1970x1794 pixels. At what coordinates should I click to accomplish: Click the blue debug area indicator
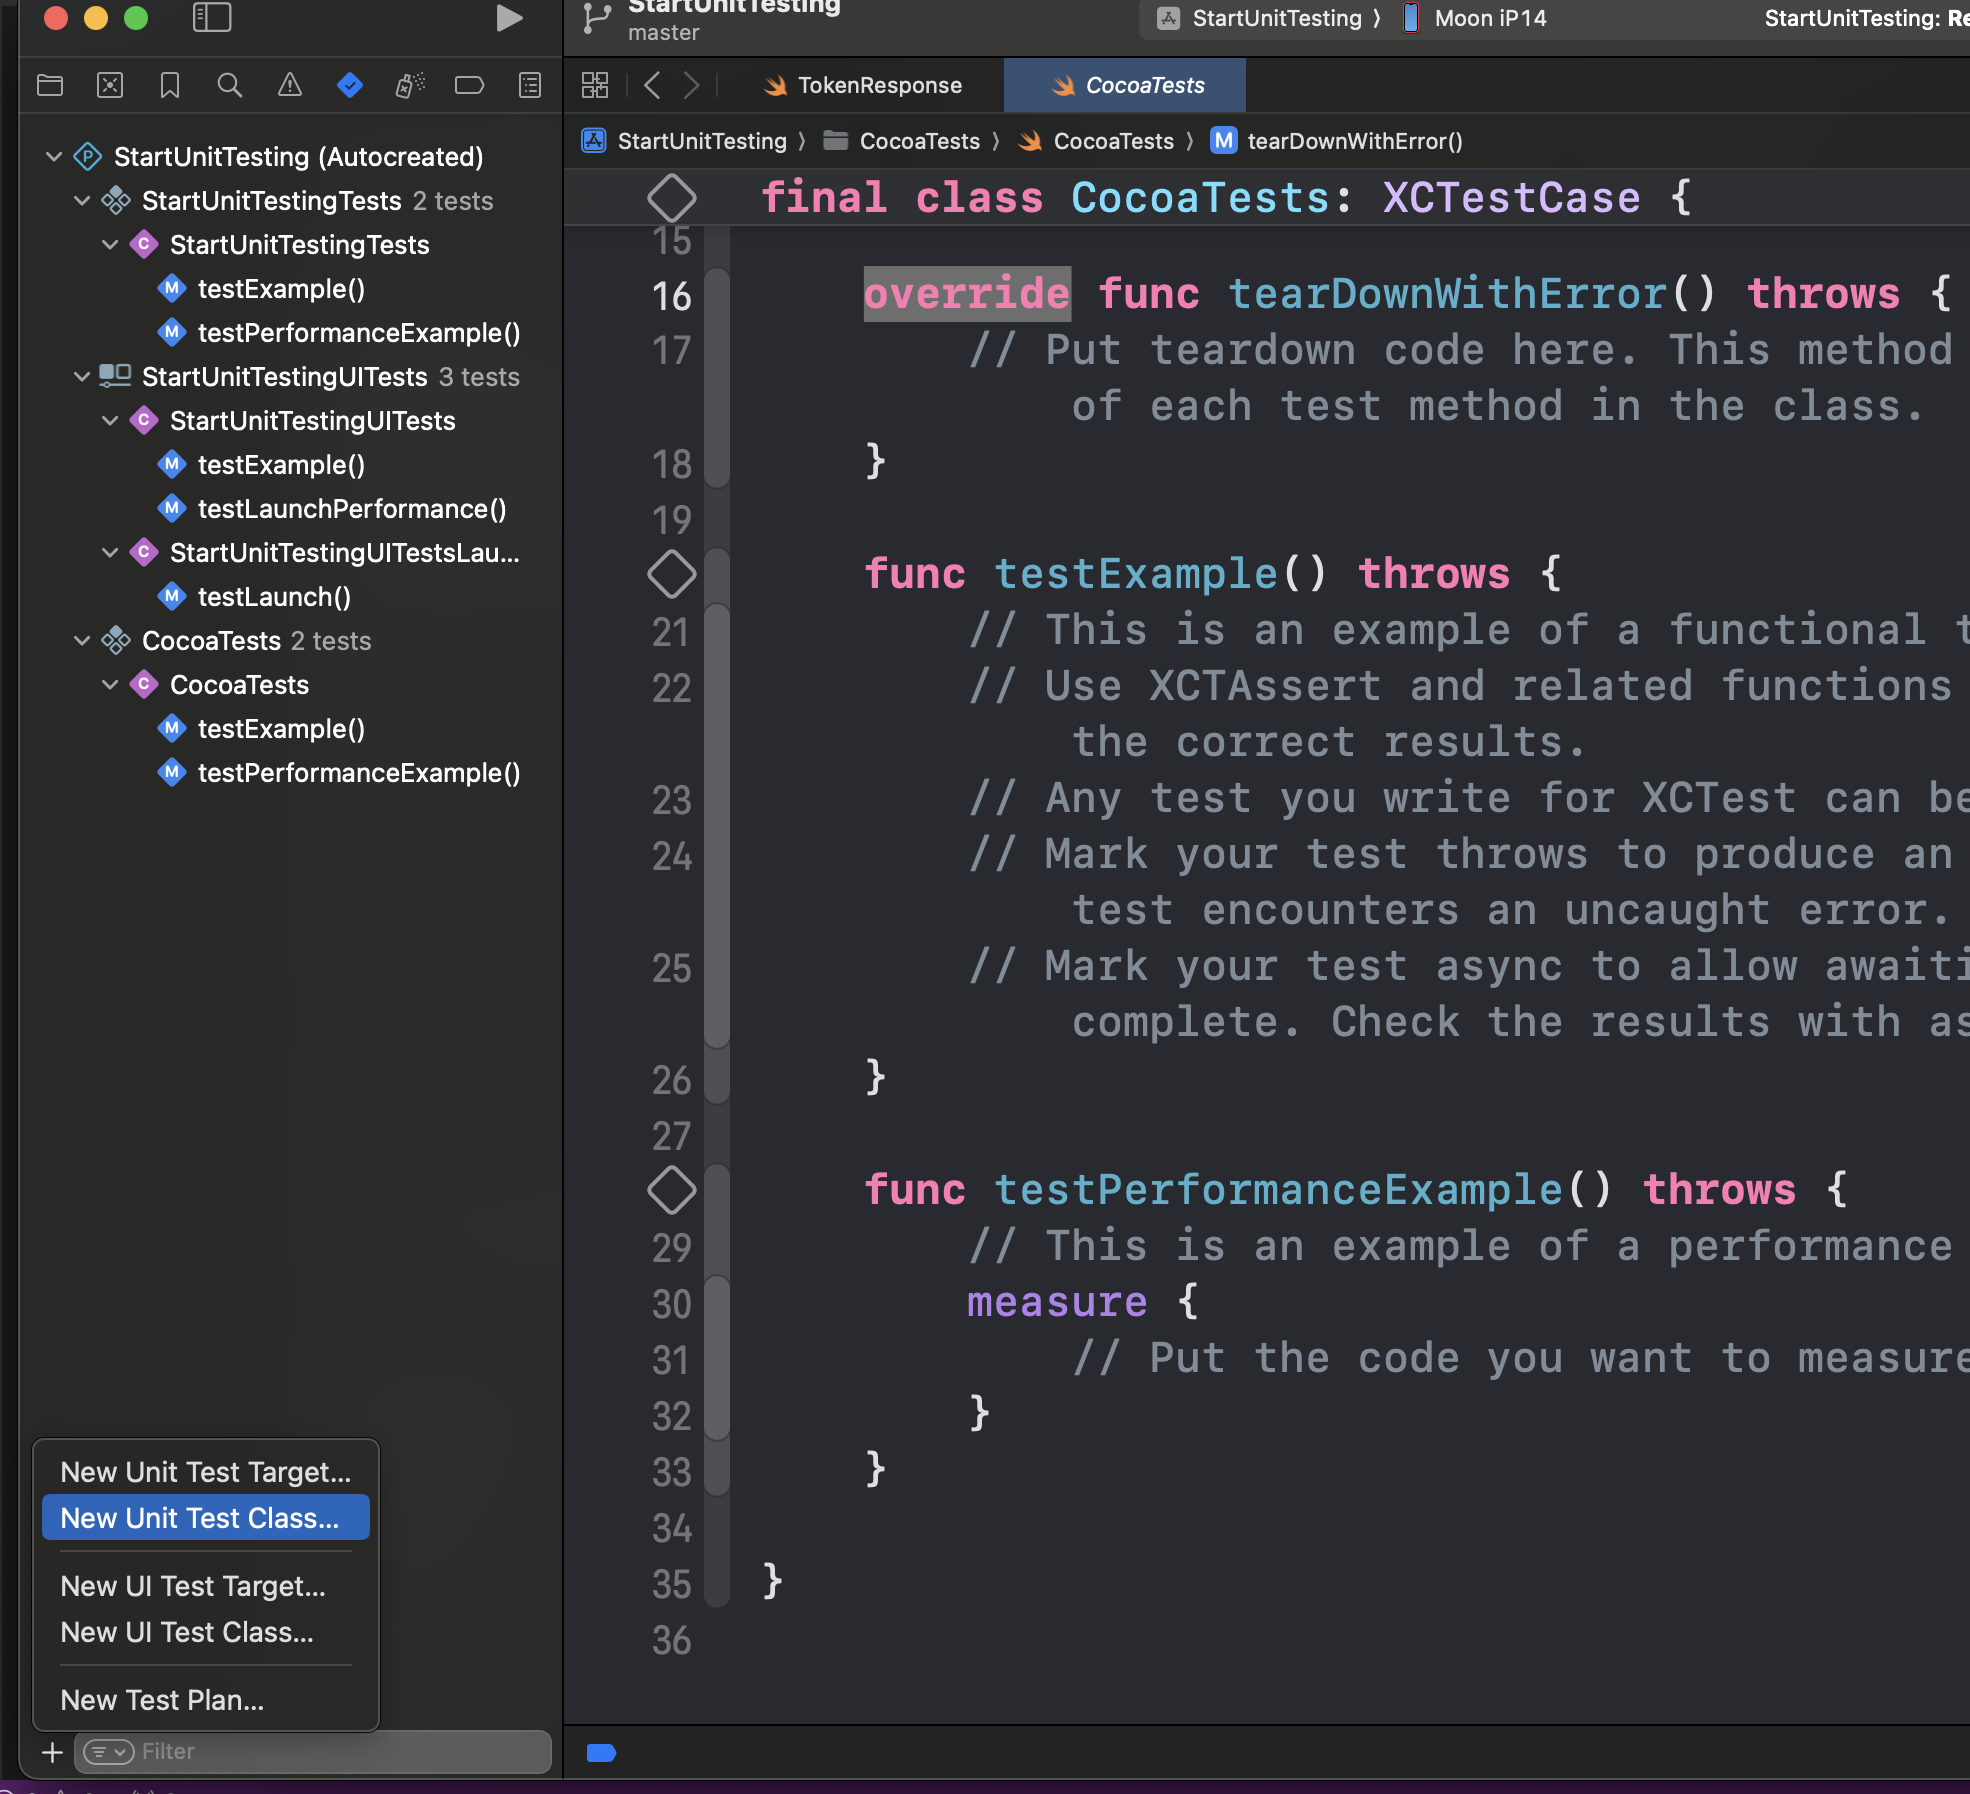coord(601,1752)
